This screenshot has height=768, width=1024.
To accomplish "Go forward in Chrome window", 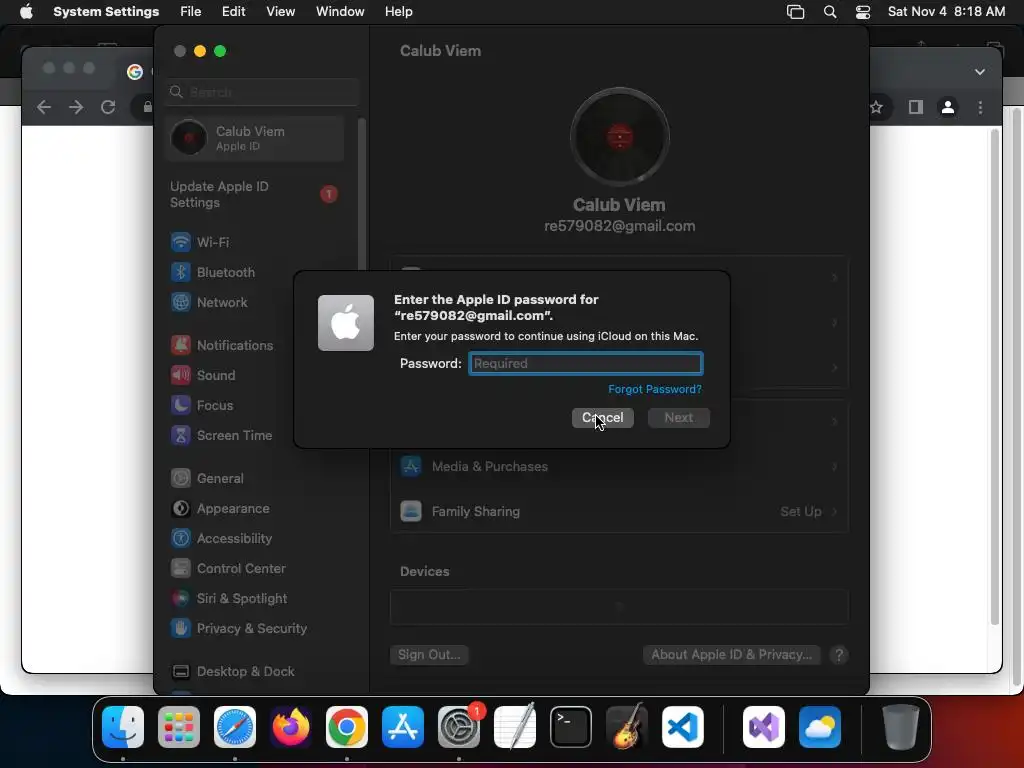I will click(76, 107).
